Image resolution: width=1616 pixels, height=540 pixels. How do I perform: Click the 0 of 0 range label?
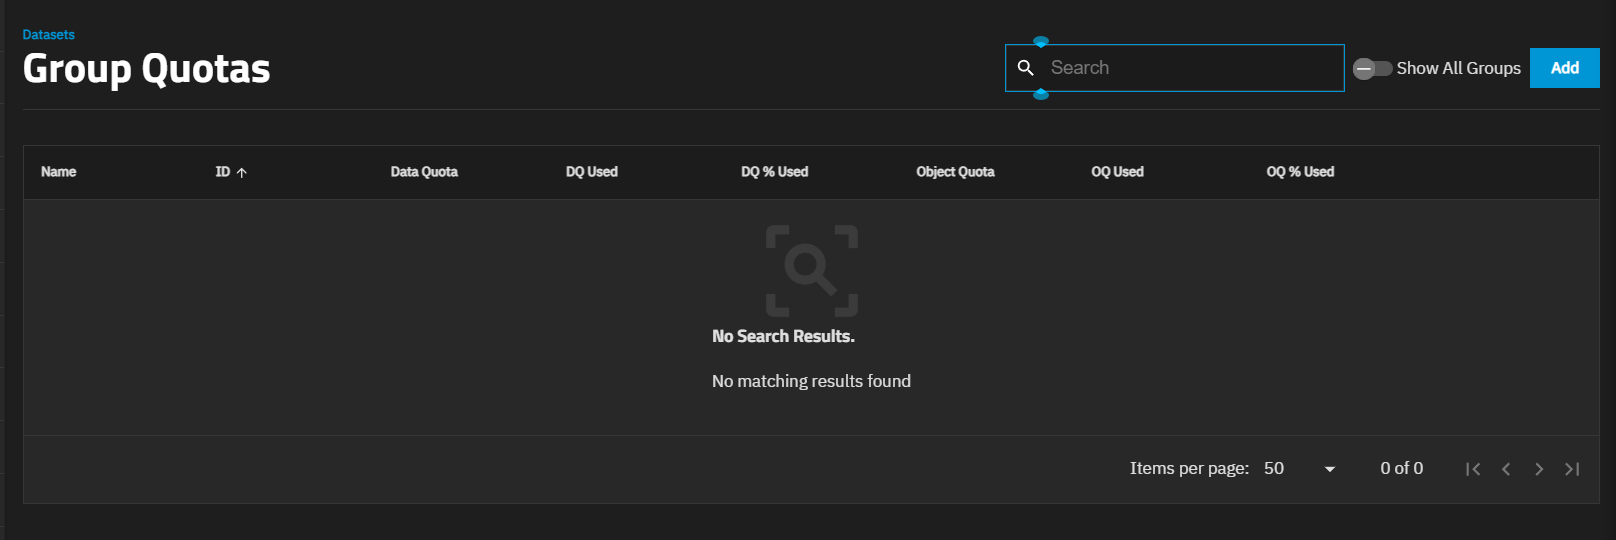(1402, 468)
